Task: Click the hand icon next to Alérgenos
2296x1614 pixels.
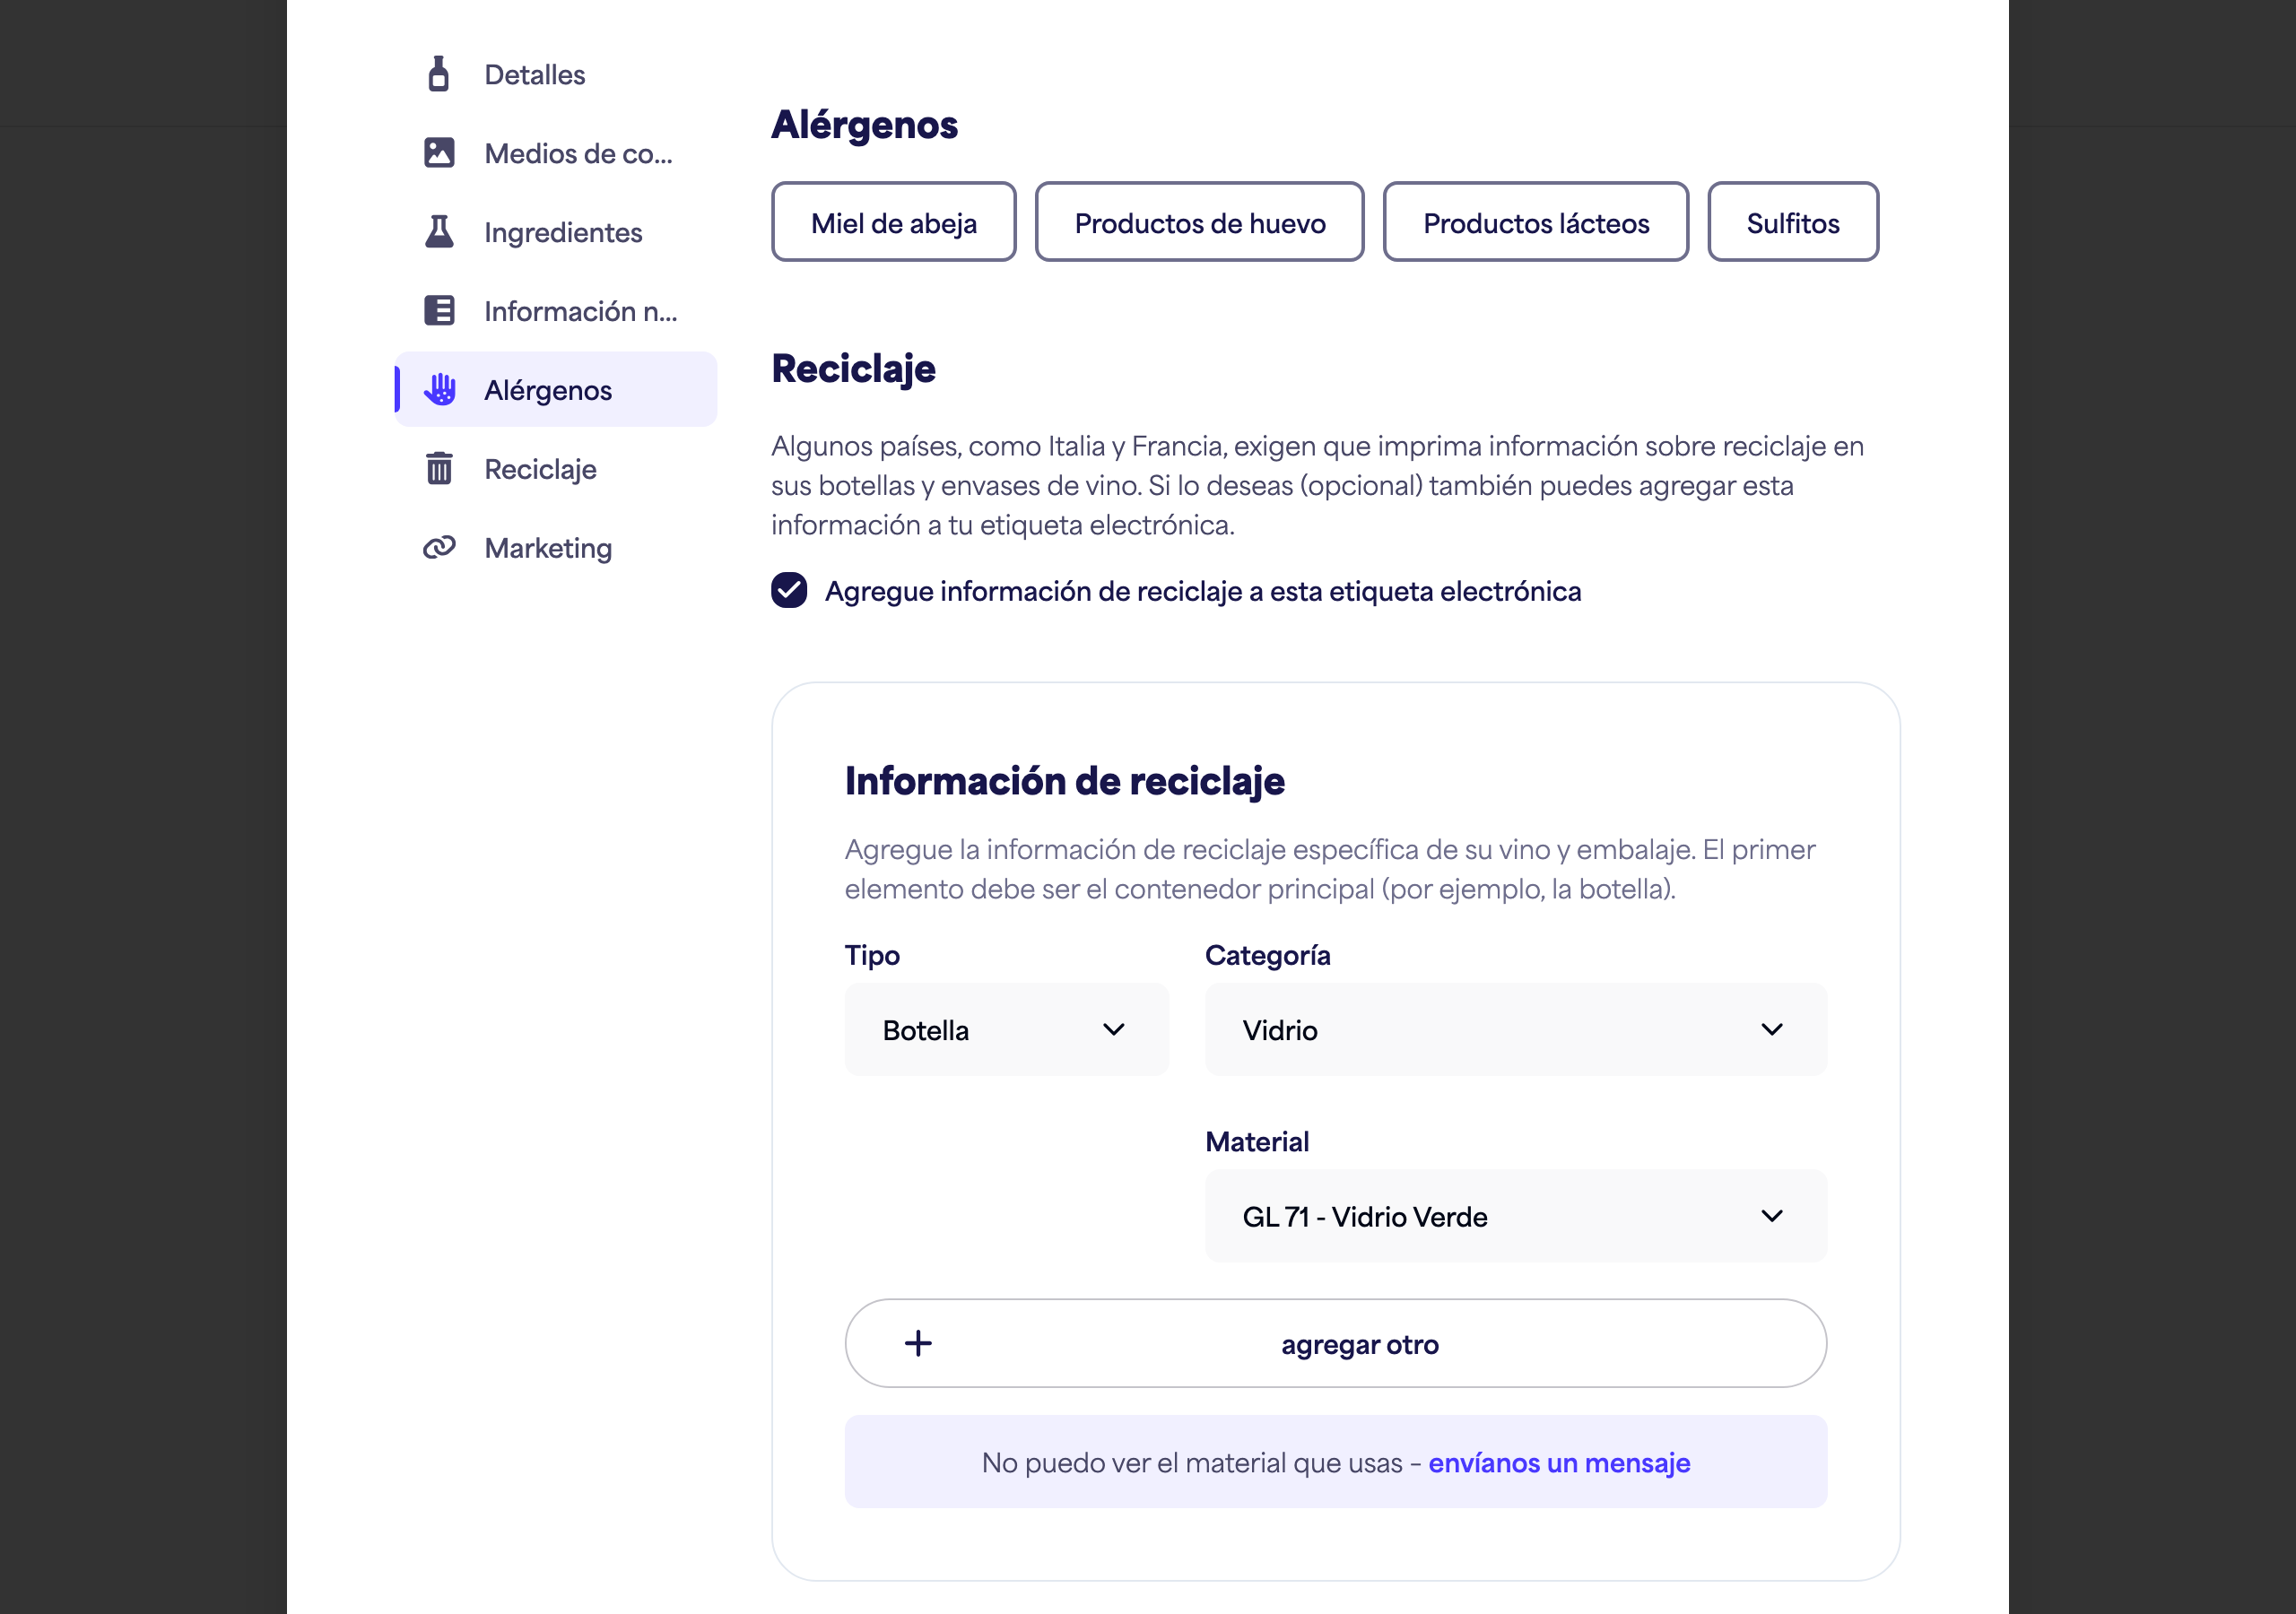Action: tap(440, 390)
